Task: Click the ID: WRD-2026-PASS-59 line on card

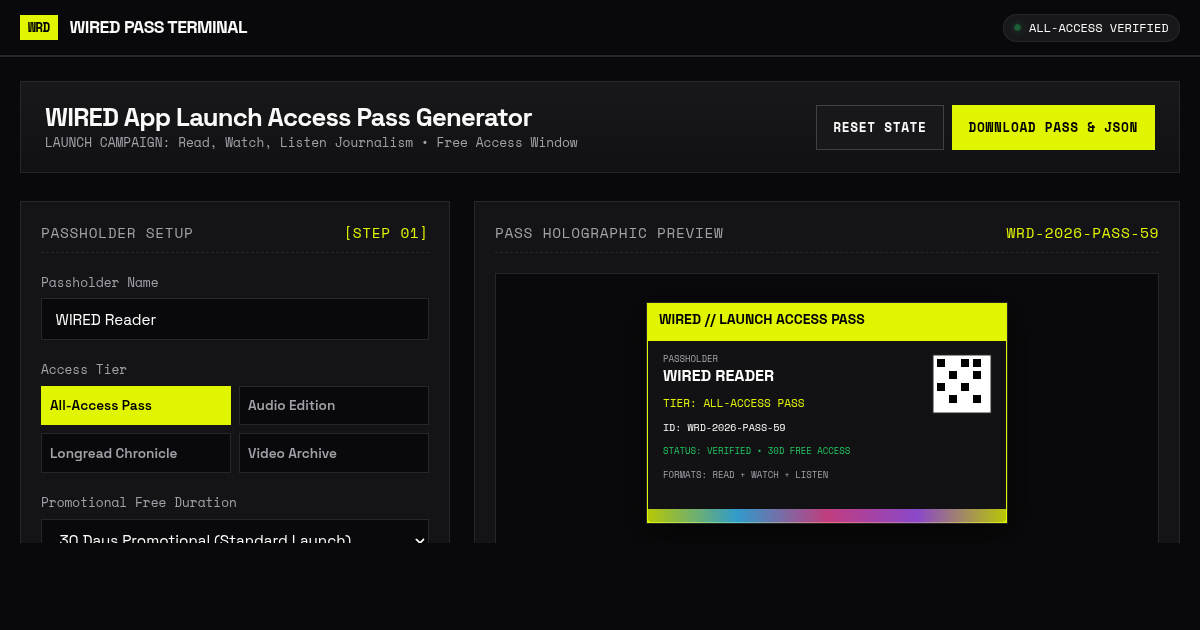Action: point(724,428)
